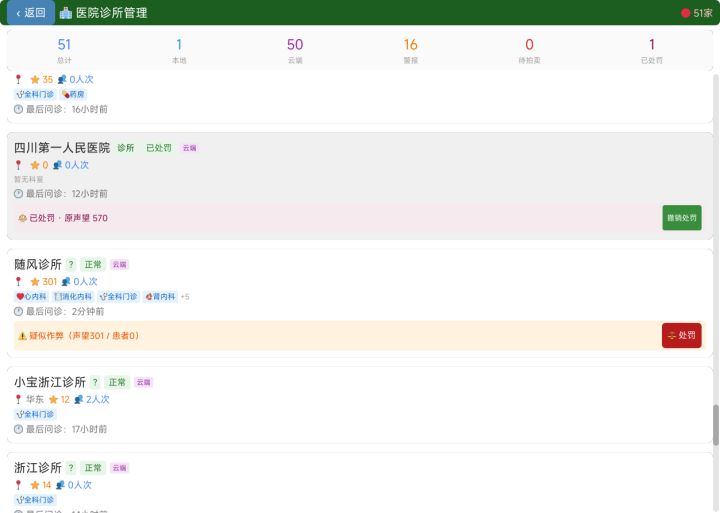Filter by 待拍卖 count 0
Image resolution: width=720 pixels, height=513 pixels.
coord(529,50)
